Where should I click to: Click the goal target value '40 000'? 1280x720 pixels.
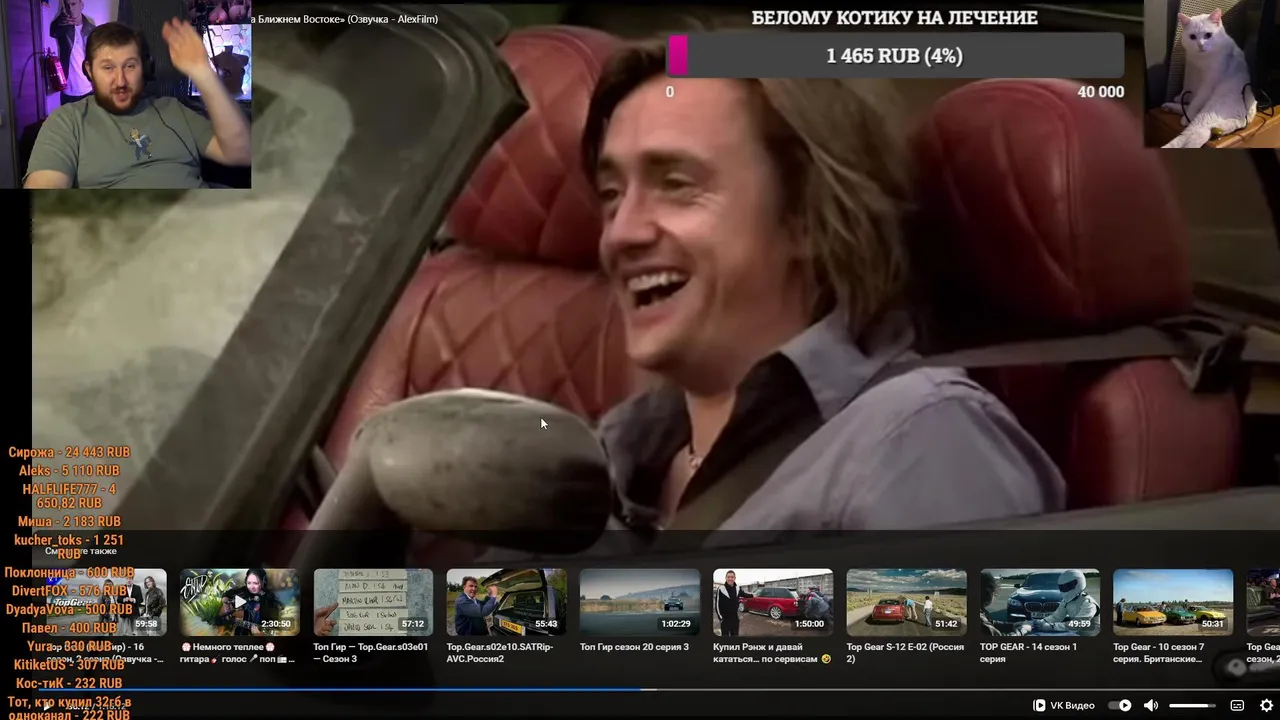pos(1100,92)
